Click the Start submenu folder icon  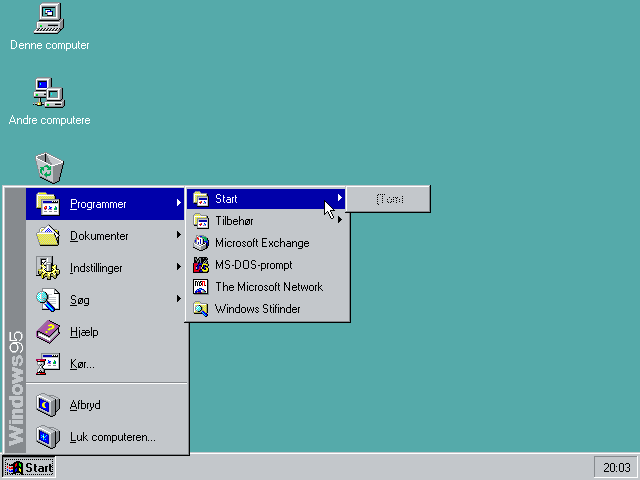coord(200,199)
